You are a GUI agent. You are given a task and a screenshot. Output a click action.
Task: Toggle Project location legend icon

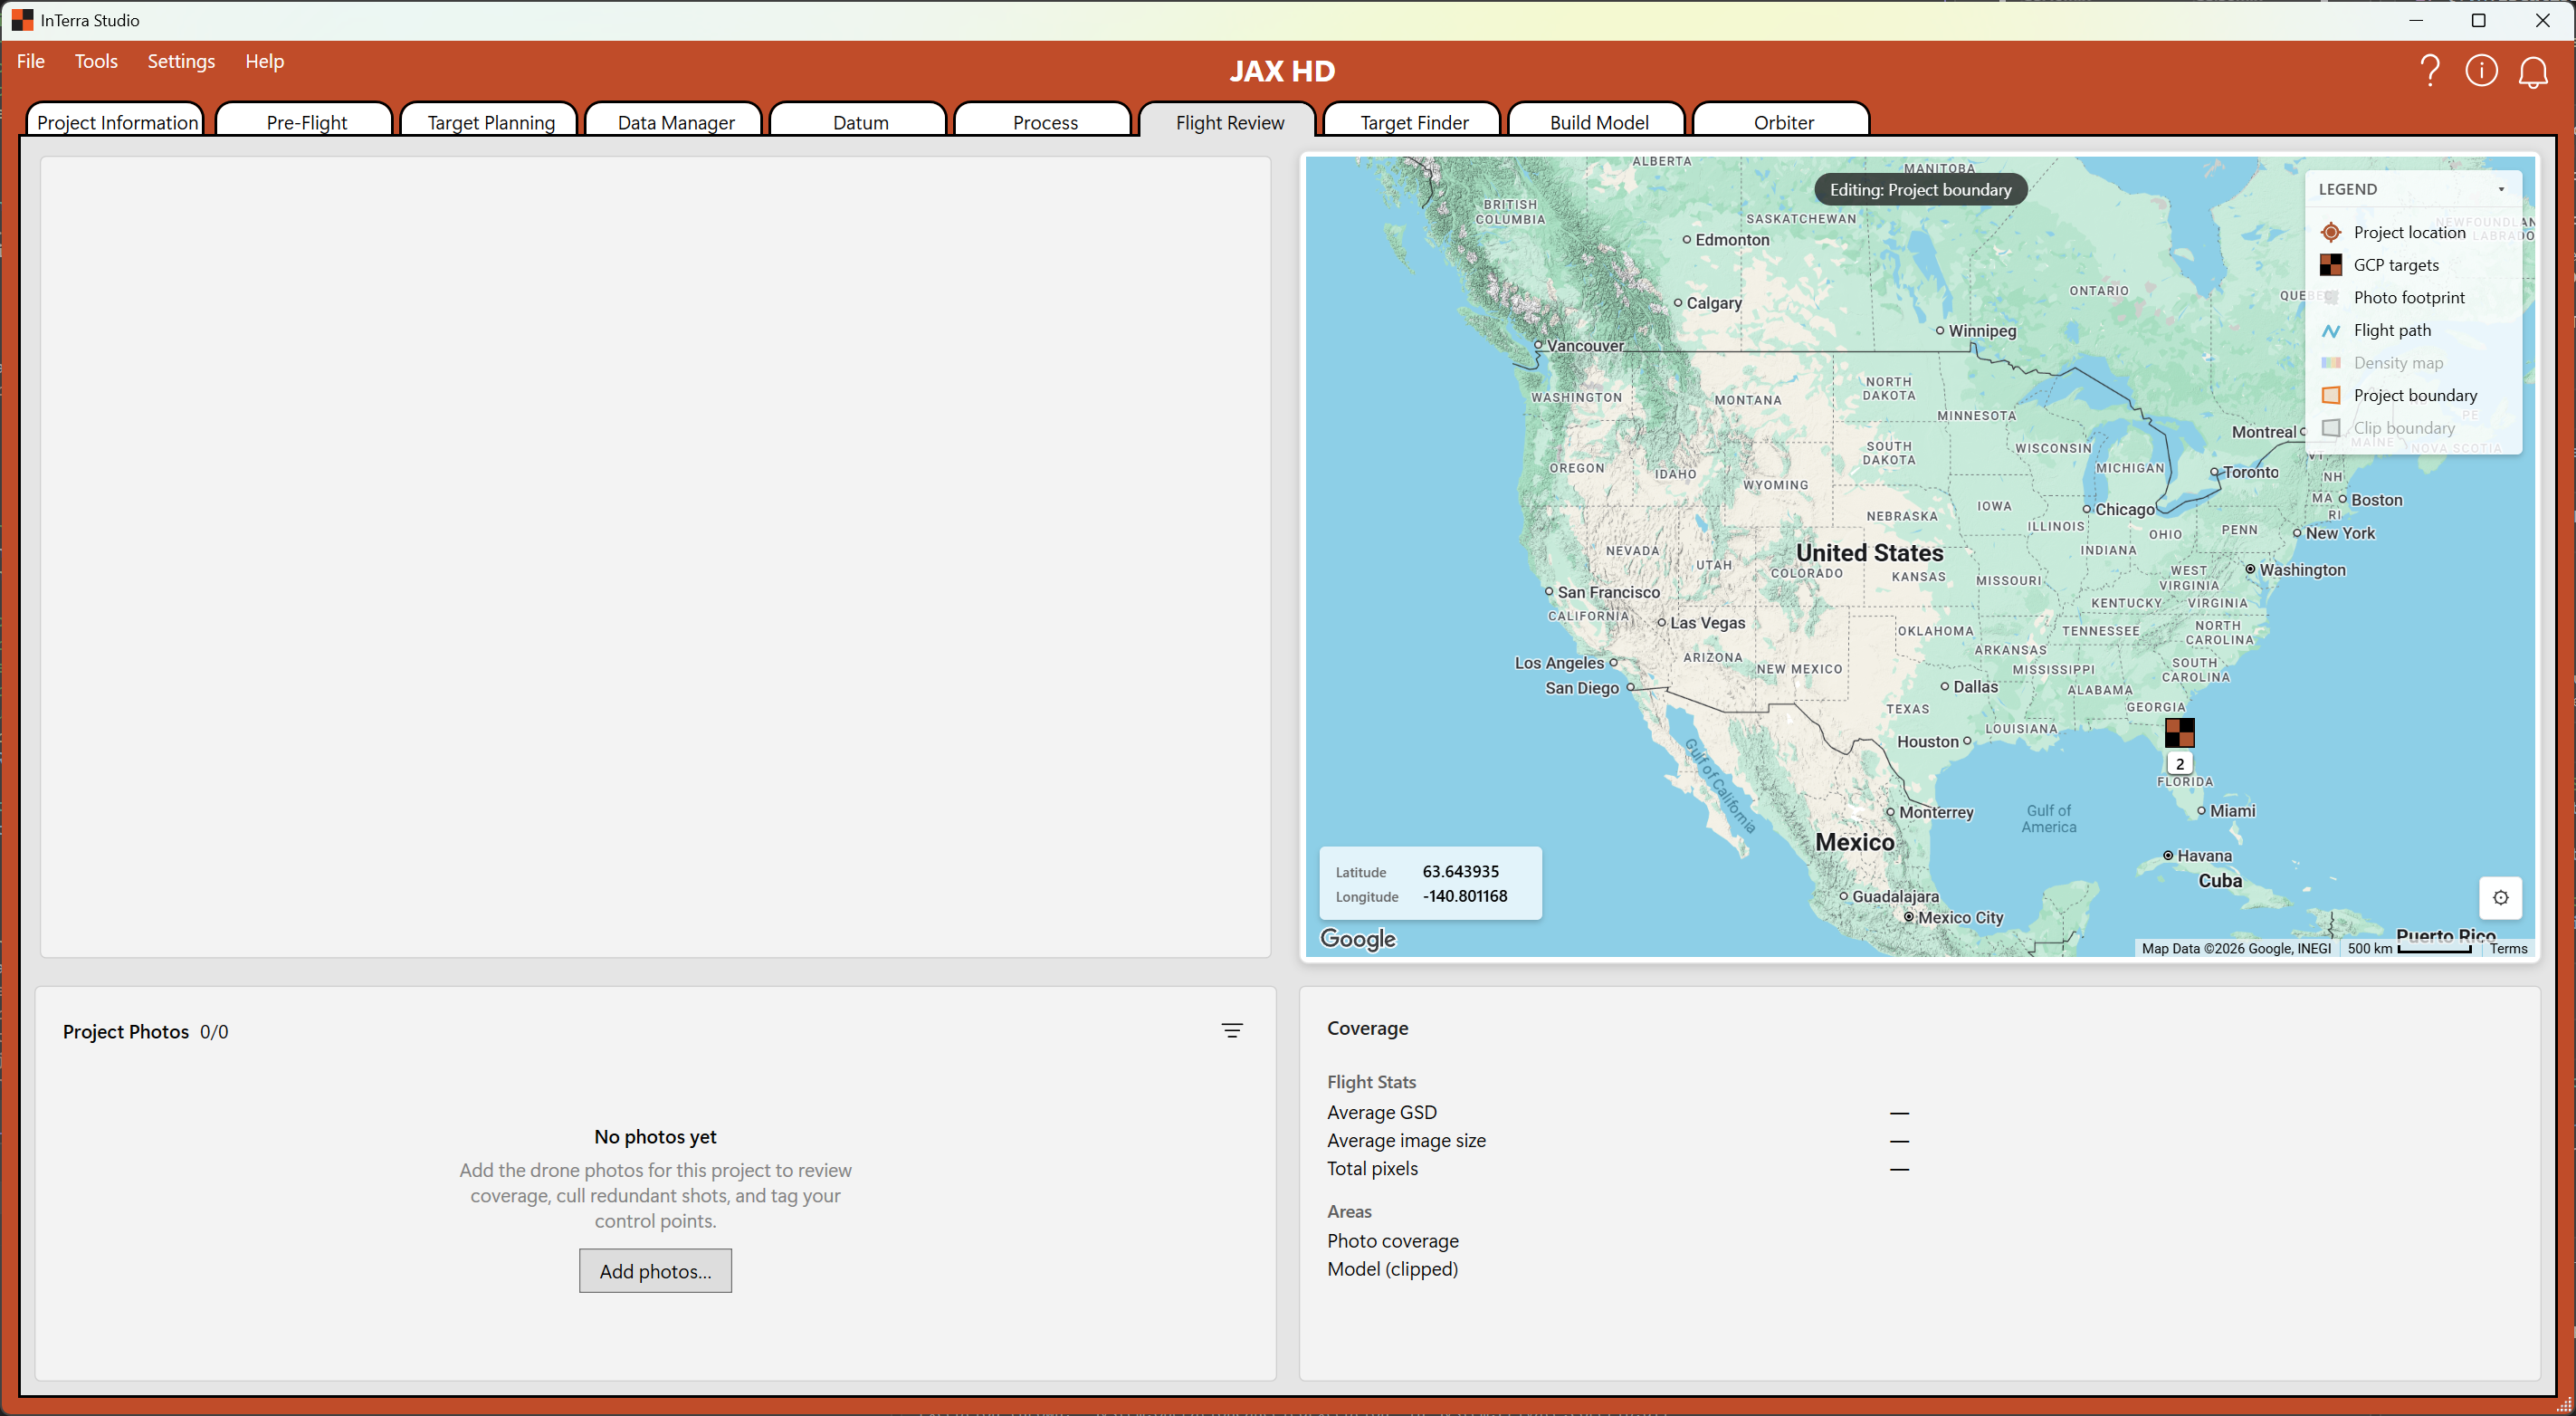pyautogui.click(x=2330, y=232)
